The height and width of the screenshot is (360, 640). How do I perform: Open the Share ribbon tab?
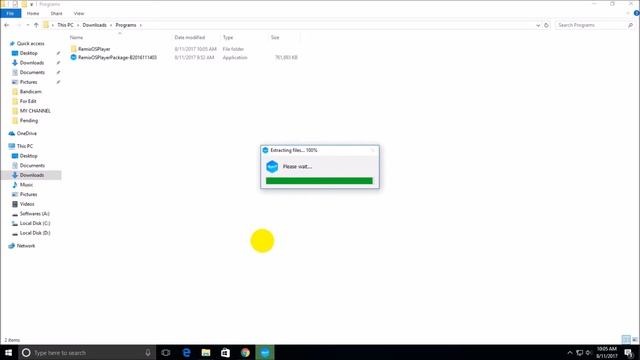pos(56,13)
